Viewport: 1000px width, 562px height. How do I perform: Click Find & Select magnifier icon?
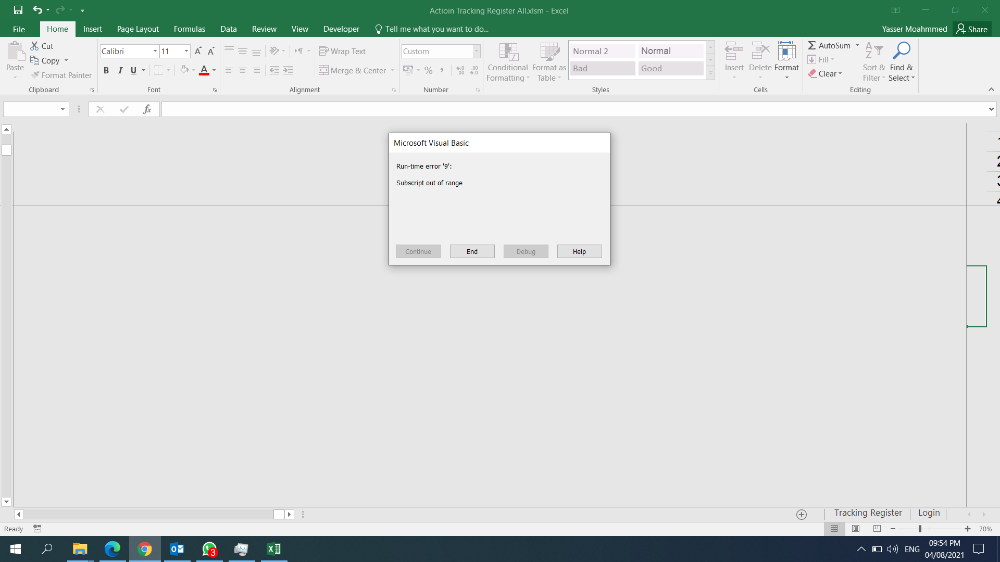point(901,51)
